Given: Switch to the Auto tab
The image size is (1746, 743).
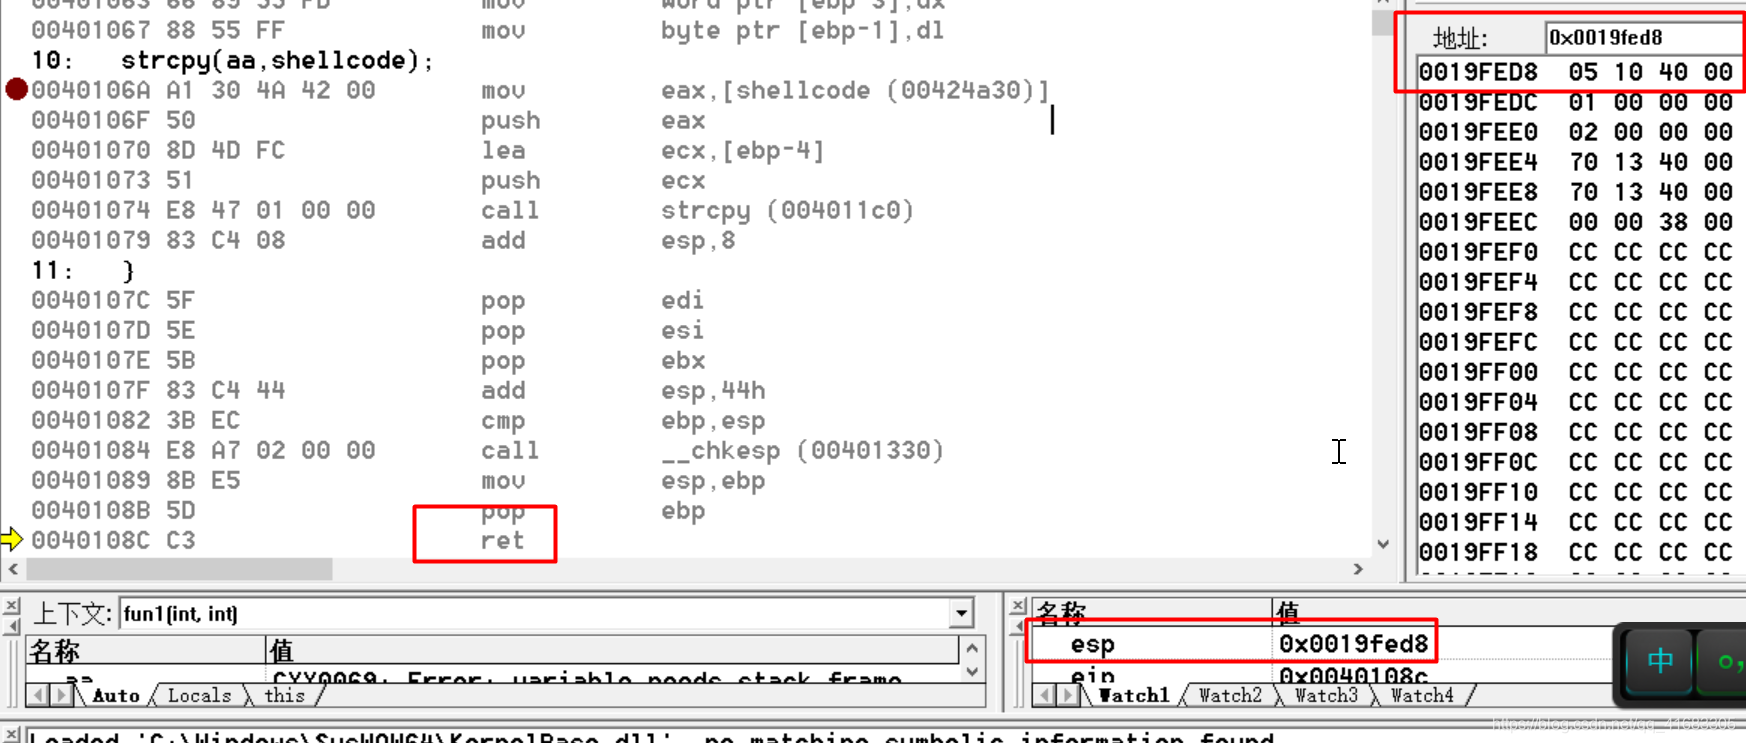Looking at the screenshot, I should (116, 695).
